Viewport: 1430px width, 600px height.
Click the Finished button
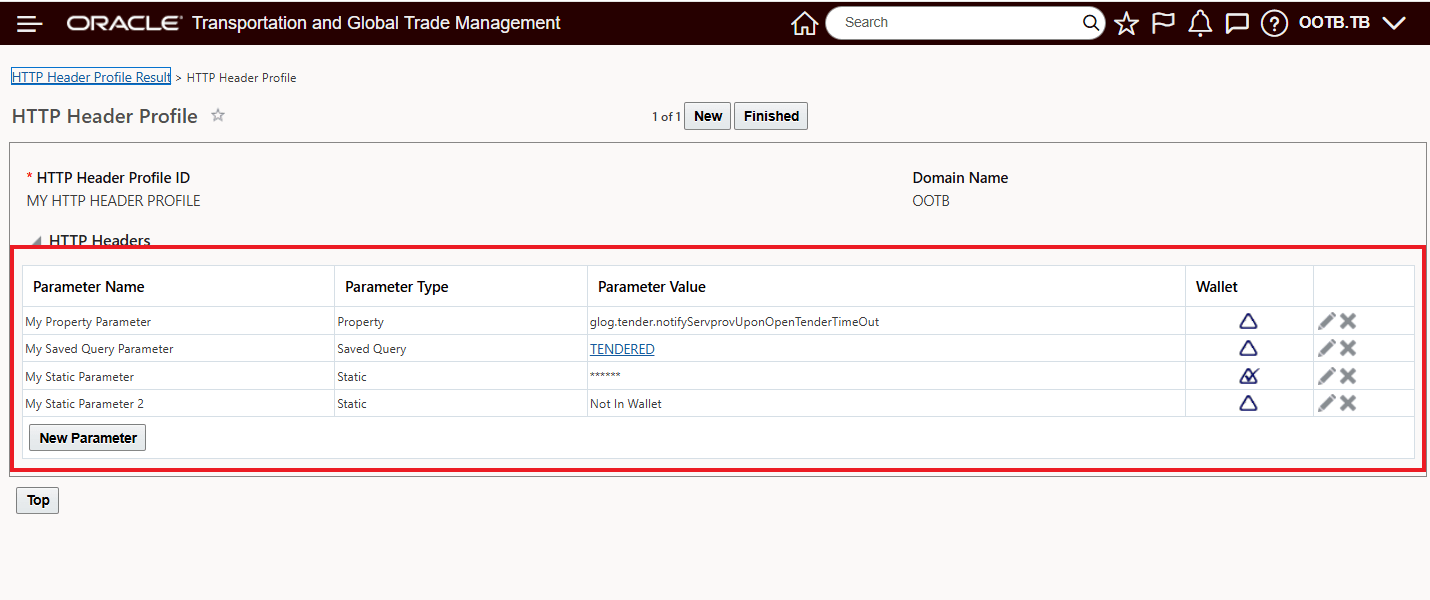770,115
